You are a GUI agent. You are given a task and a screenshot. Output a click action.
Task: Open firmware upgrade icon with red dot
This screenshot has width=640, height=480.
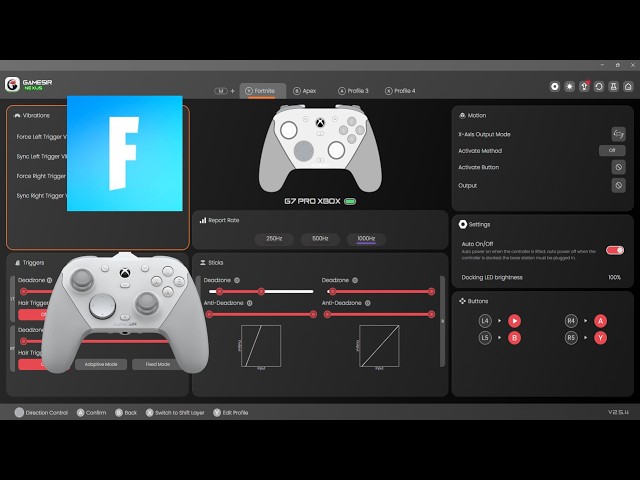[x=584, y=87]
